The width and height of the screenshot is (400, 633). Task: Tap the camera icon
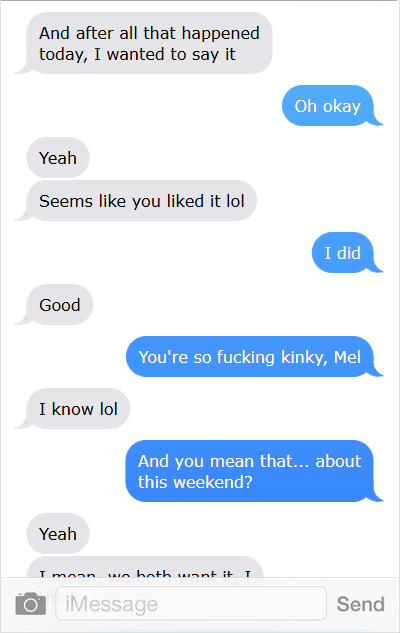31,604
